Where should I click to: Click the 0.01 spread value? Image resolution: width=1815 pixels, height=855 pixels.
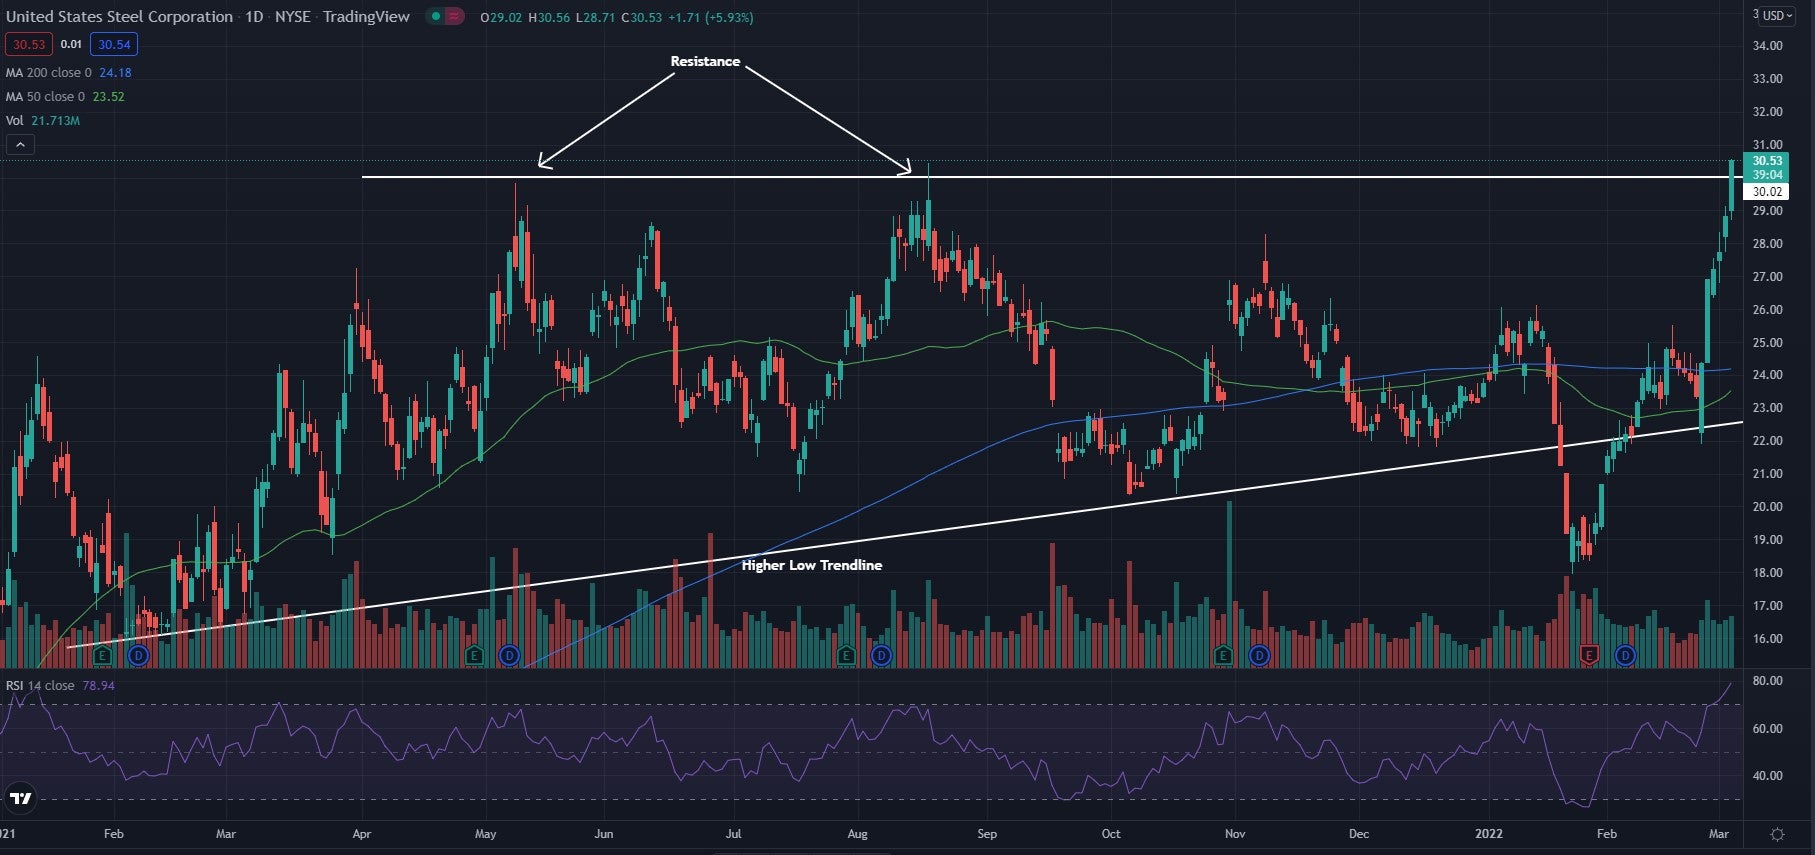[x=71, y=44]
